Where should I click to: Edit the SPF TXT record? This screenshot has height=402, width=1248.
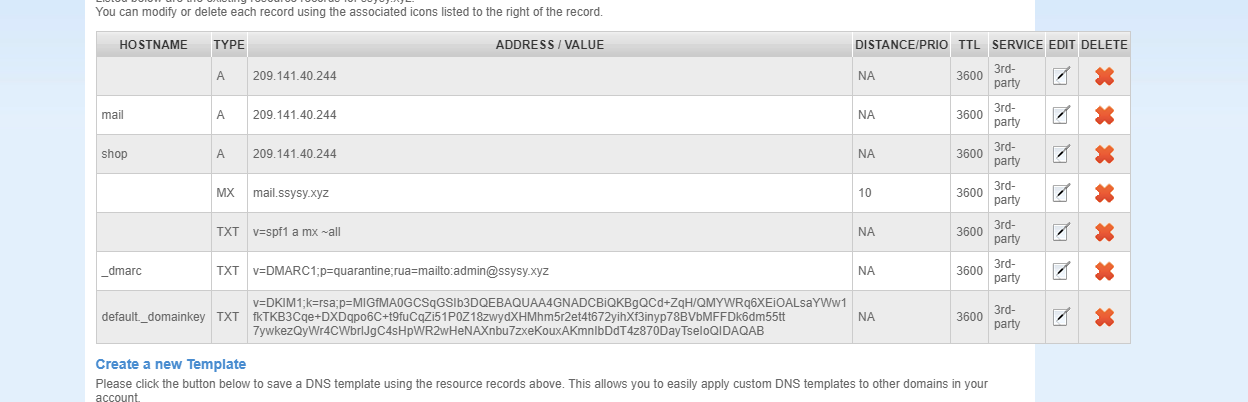point(1061,232)
